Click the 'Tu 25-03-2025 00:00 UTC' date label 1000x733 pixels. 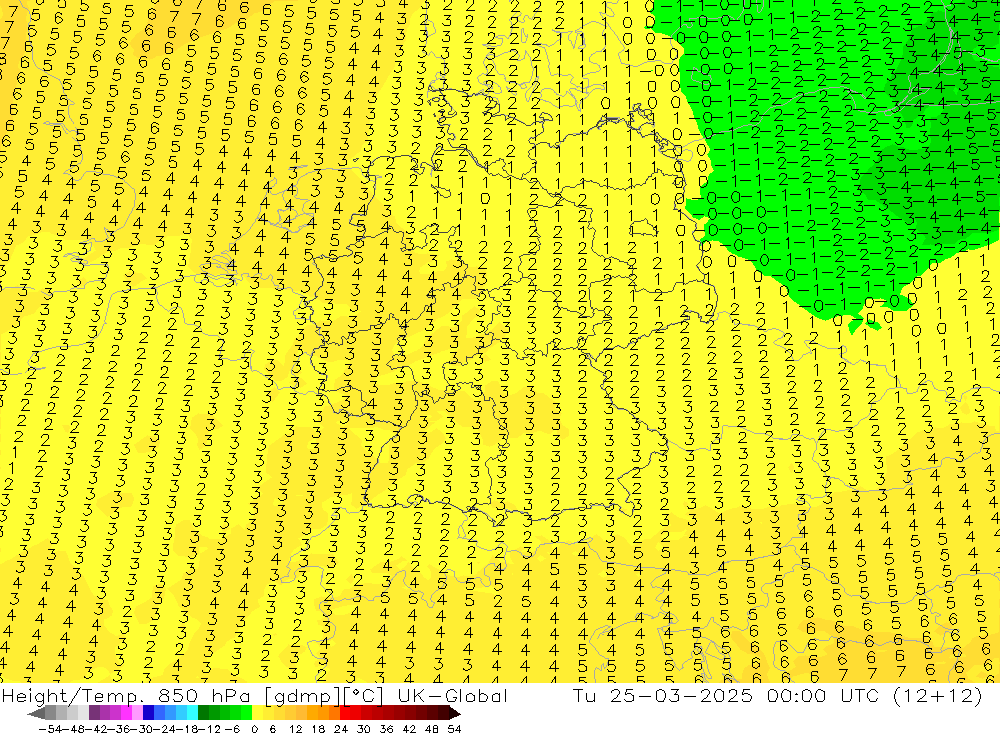point(728,695)
